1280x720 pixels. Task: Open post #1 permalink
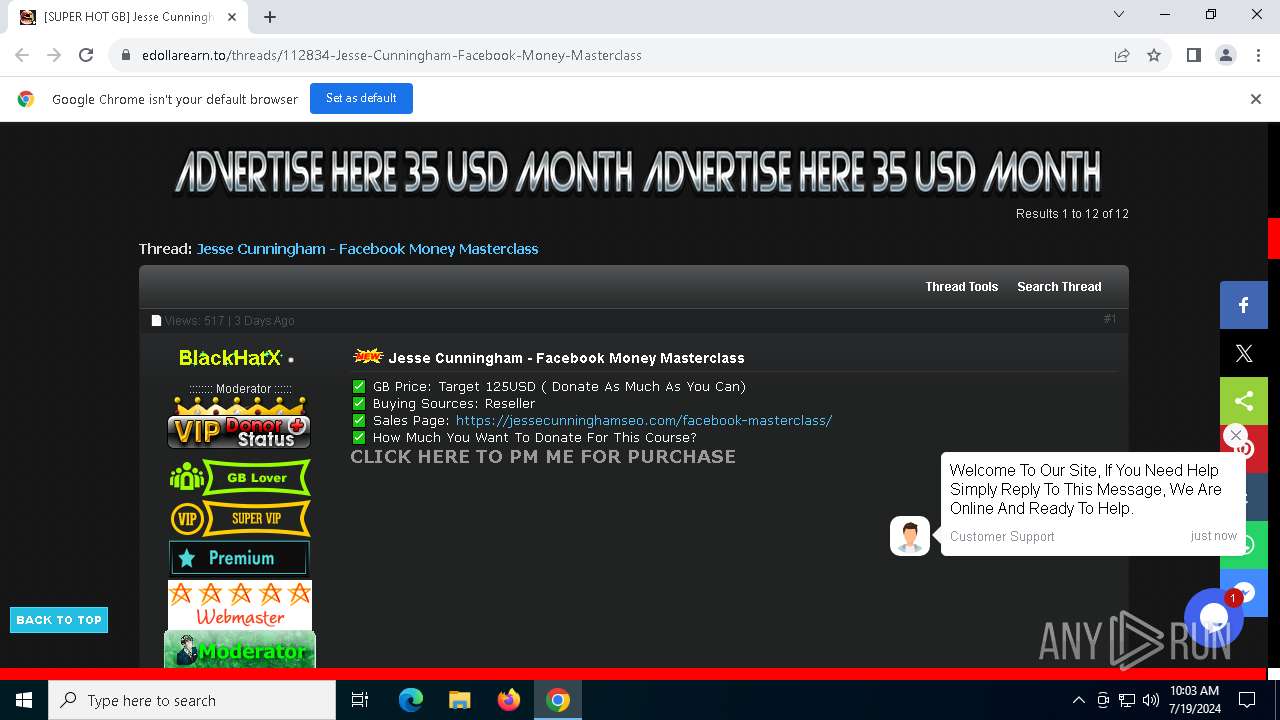tap(1110, 319)
